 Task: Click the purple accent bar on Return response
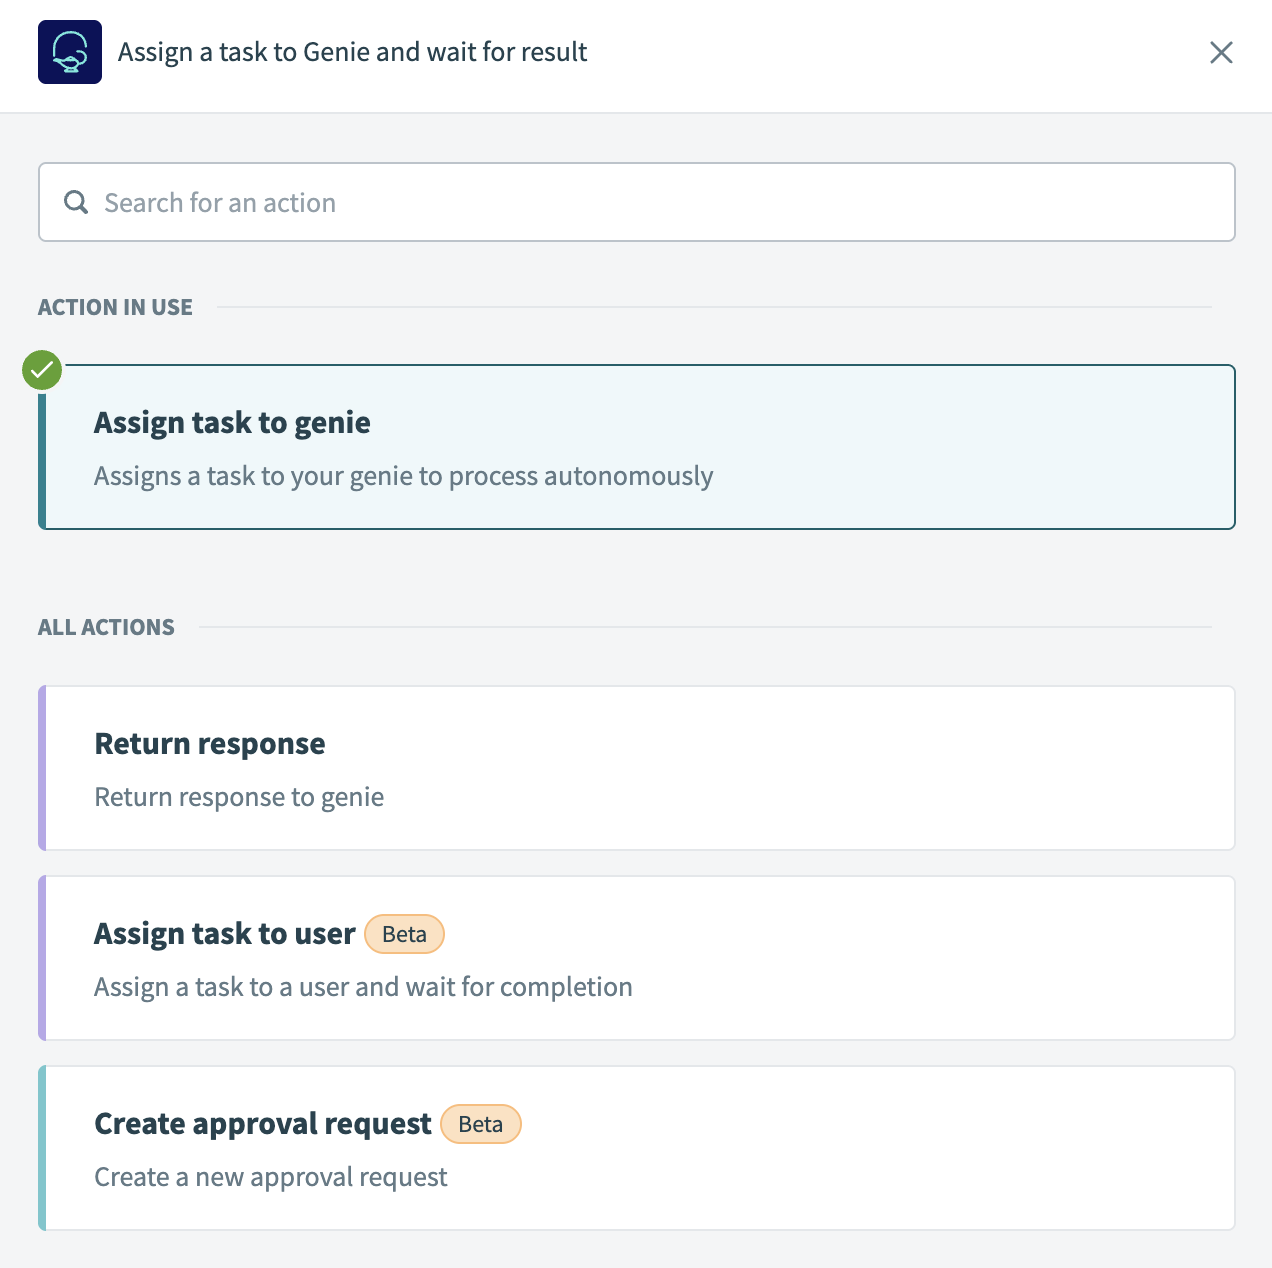pos(44,767)
